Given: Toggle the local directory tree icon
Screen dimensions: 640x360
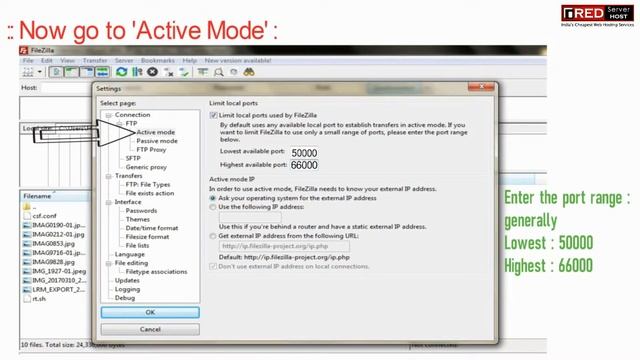Looking at the screenshot, I should point(71,72).
